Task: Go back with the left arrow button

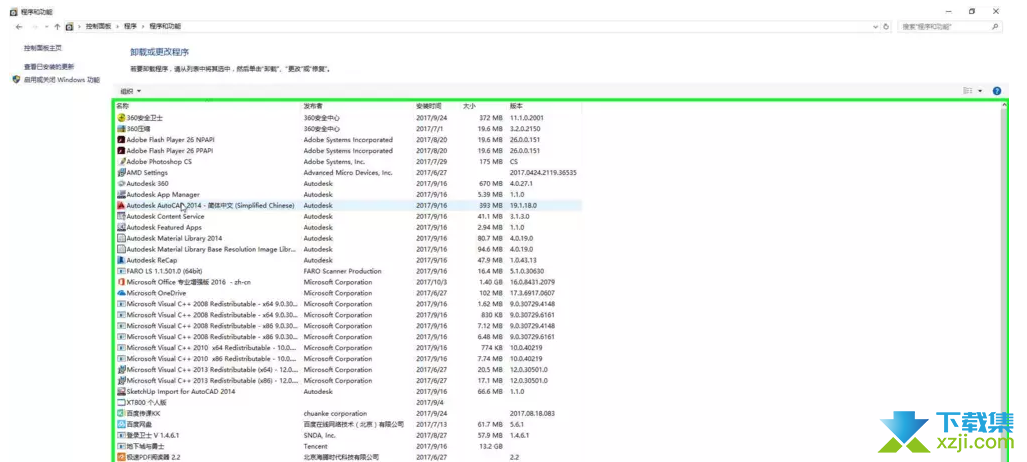Action: (19, 27)
